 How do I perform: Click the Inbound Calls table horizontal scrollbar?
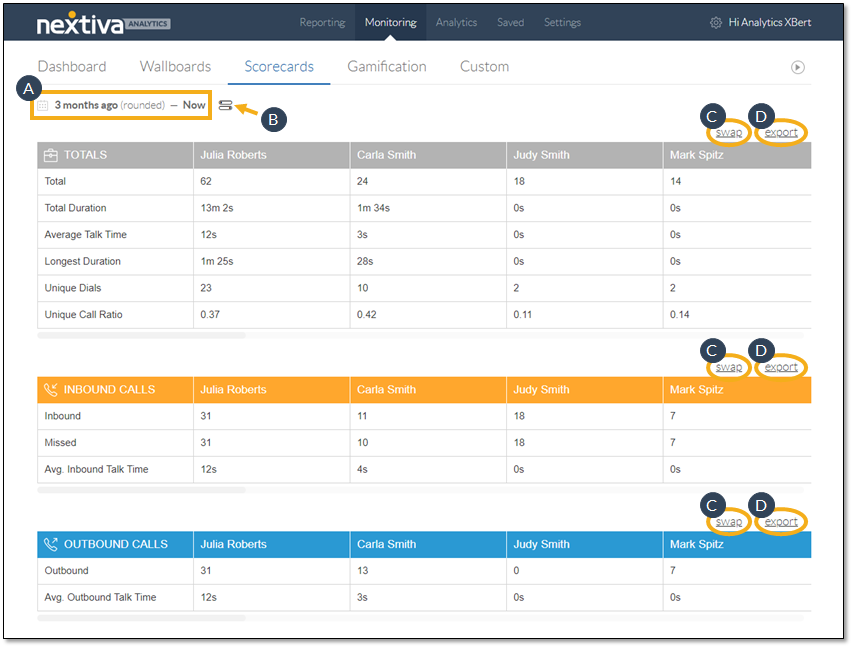click(141, 490)
